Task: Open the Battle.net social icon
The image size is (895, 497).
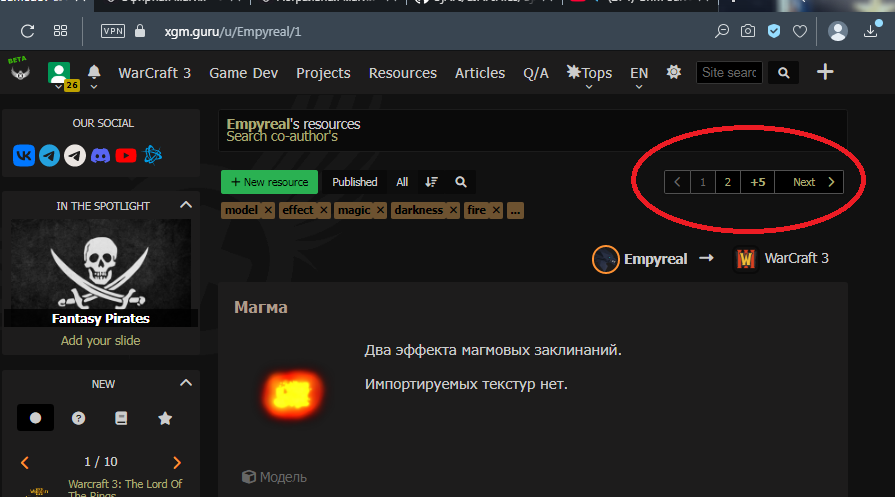Action: click(152, 155)
